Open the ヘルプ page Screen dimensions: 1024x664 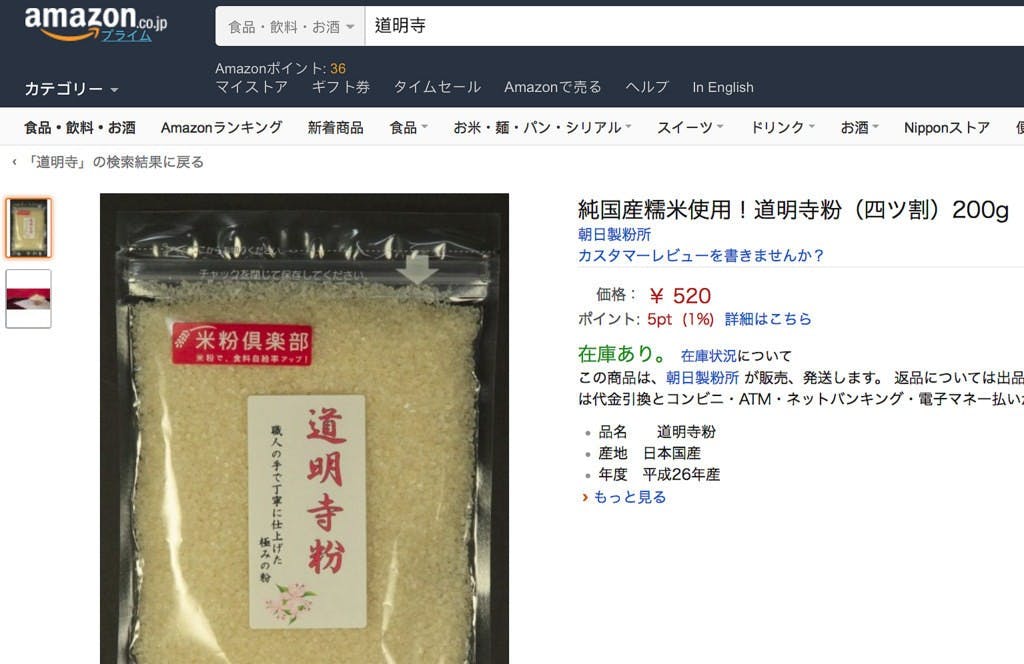tap(647, 87)
